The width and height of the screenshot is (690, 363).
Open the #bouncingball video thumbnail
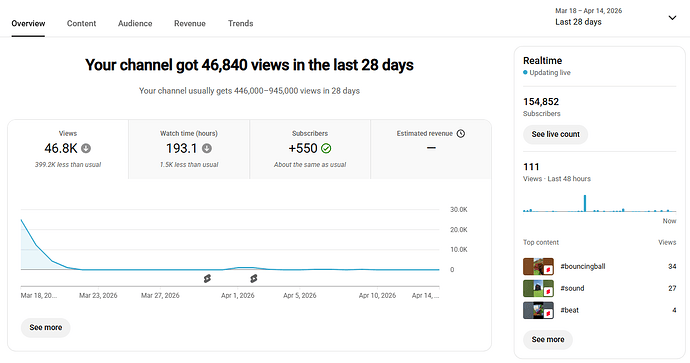click(x=538, y=267)
